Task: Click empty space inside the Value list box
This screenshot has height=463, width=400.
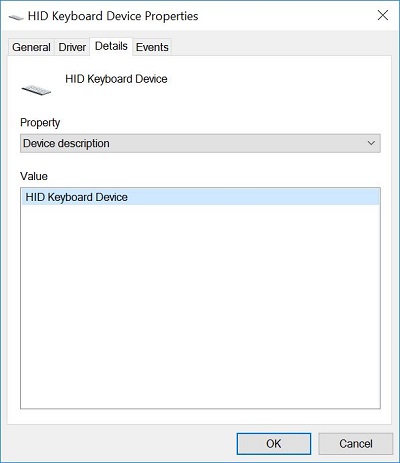Action: tap(200, 306)
